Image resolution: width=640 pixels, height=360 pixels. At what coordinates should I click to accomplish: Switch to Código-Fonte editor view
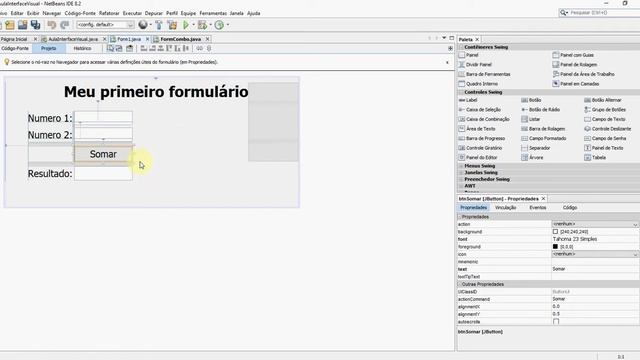pyautogui.click(x=15, y=48)
